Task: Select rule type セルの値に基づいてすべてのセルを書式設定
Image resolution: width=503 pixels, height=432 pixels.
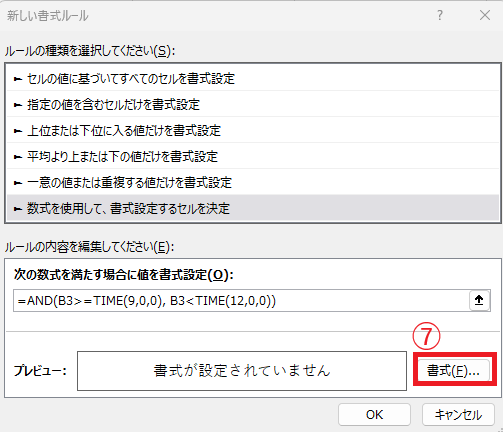Action: click(x=253, y=79)
